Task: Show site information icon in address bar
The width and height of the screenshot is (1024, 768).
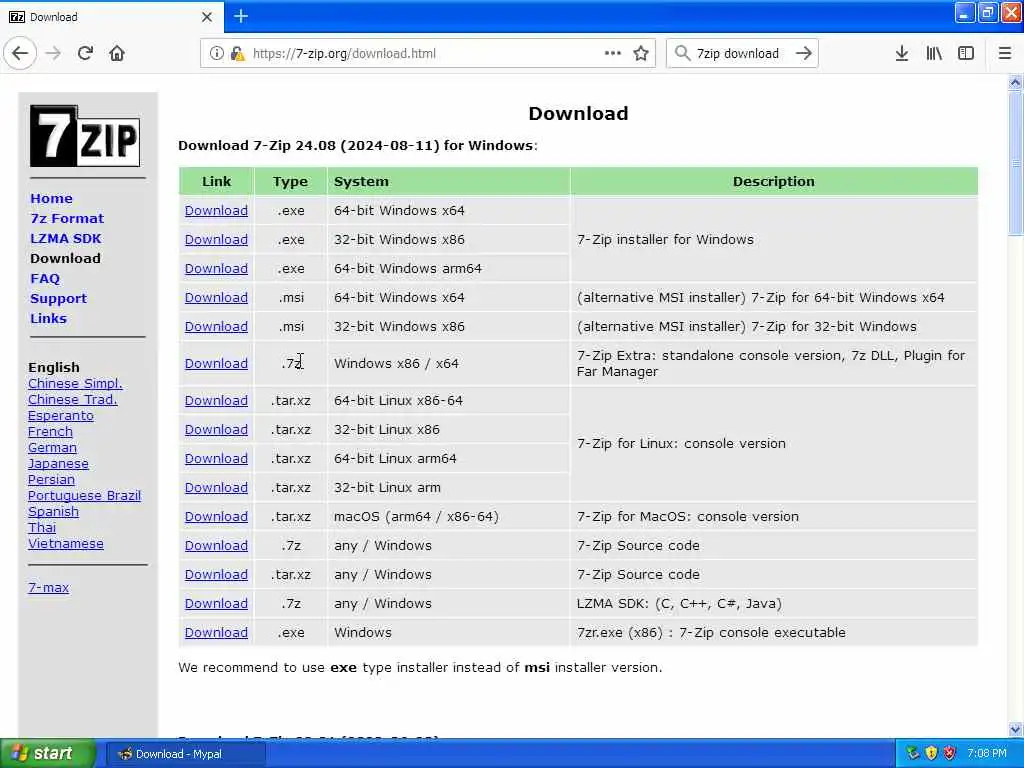Action: 216,54
